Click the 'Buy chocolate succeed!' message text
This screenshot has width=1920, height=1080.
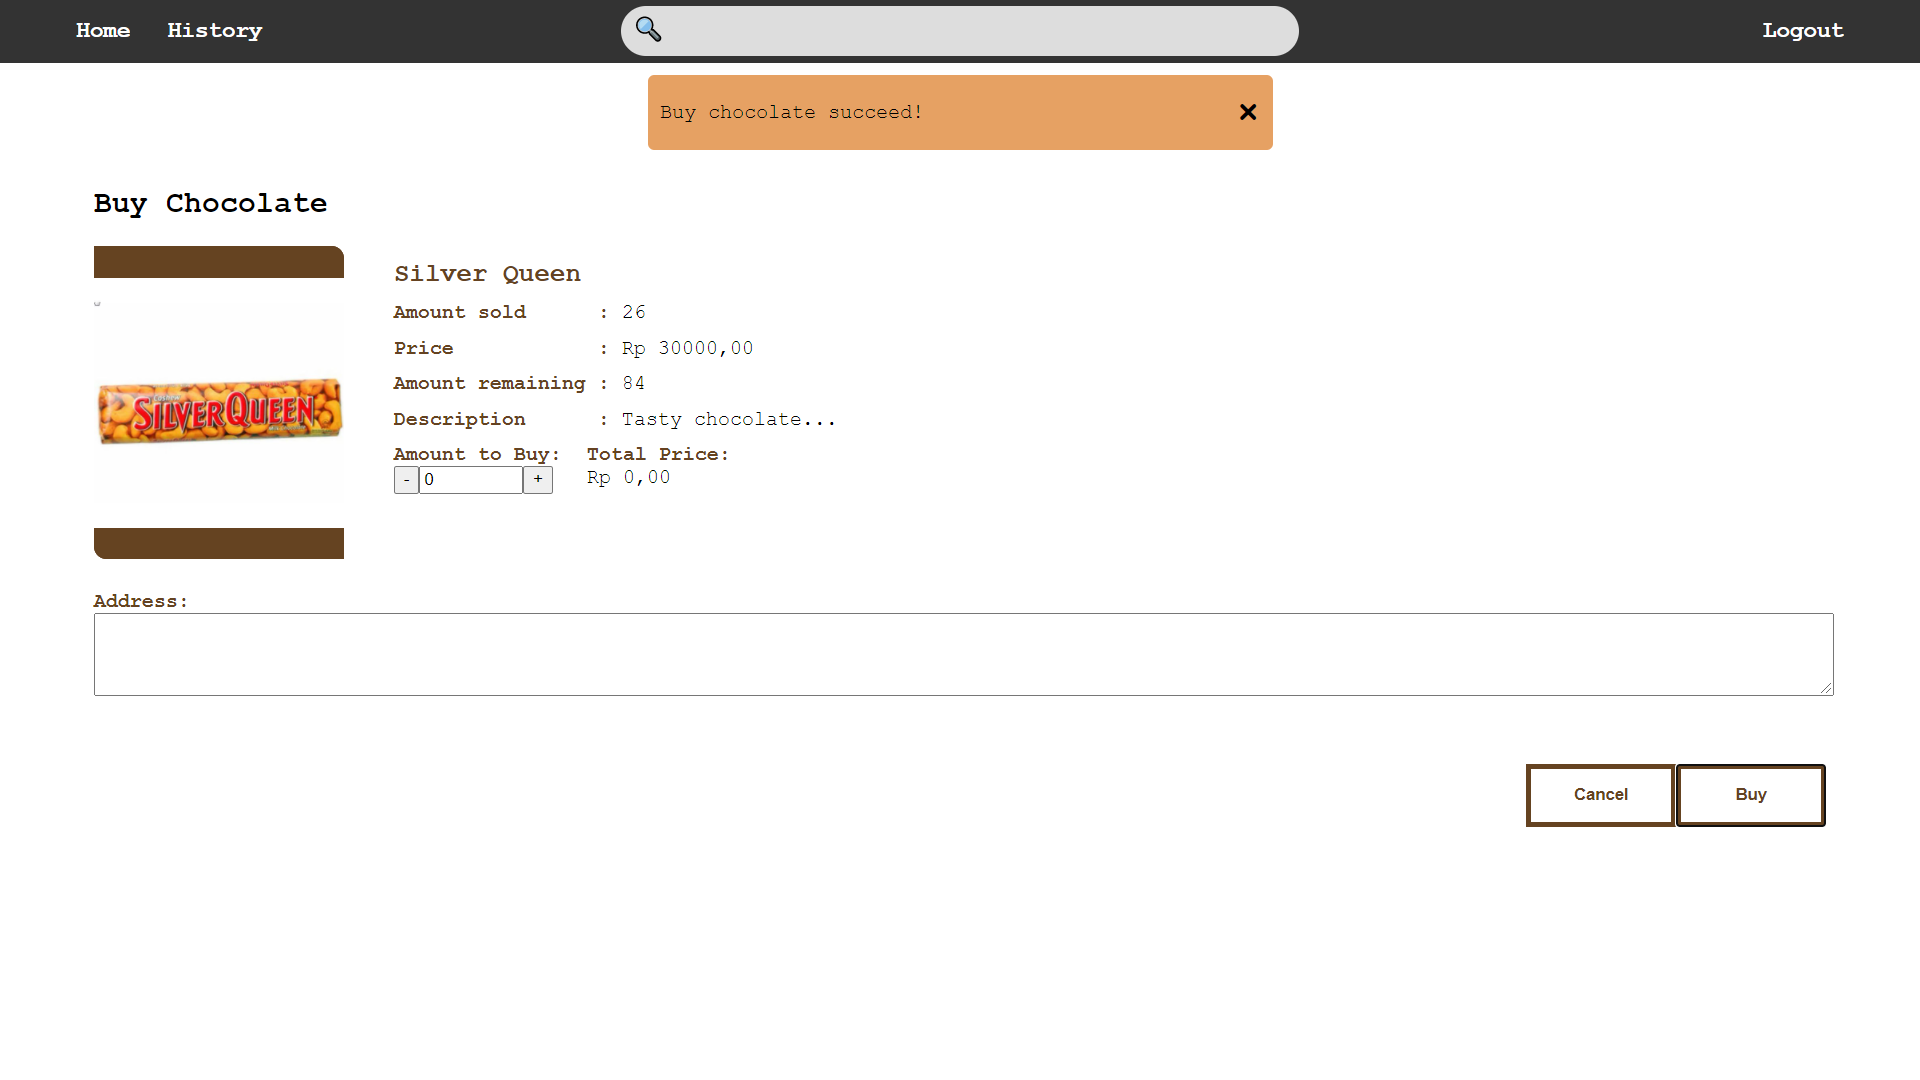tap(790, 112)
